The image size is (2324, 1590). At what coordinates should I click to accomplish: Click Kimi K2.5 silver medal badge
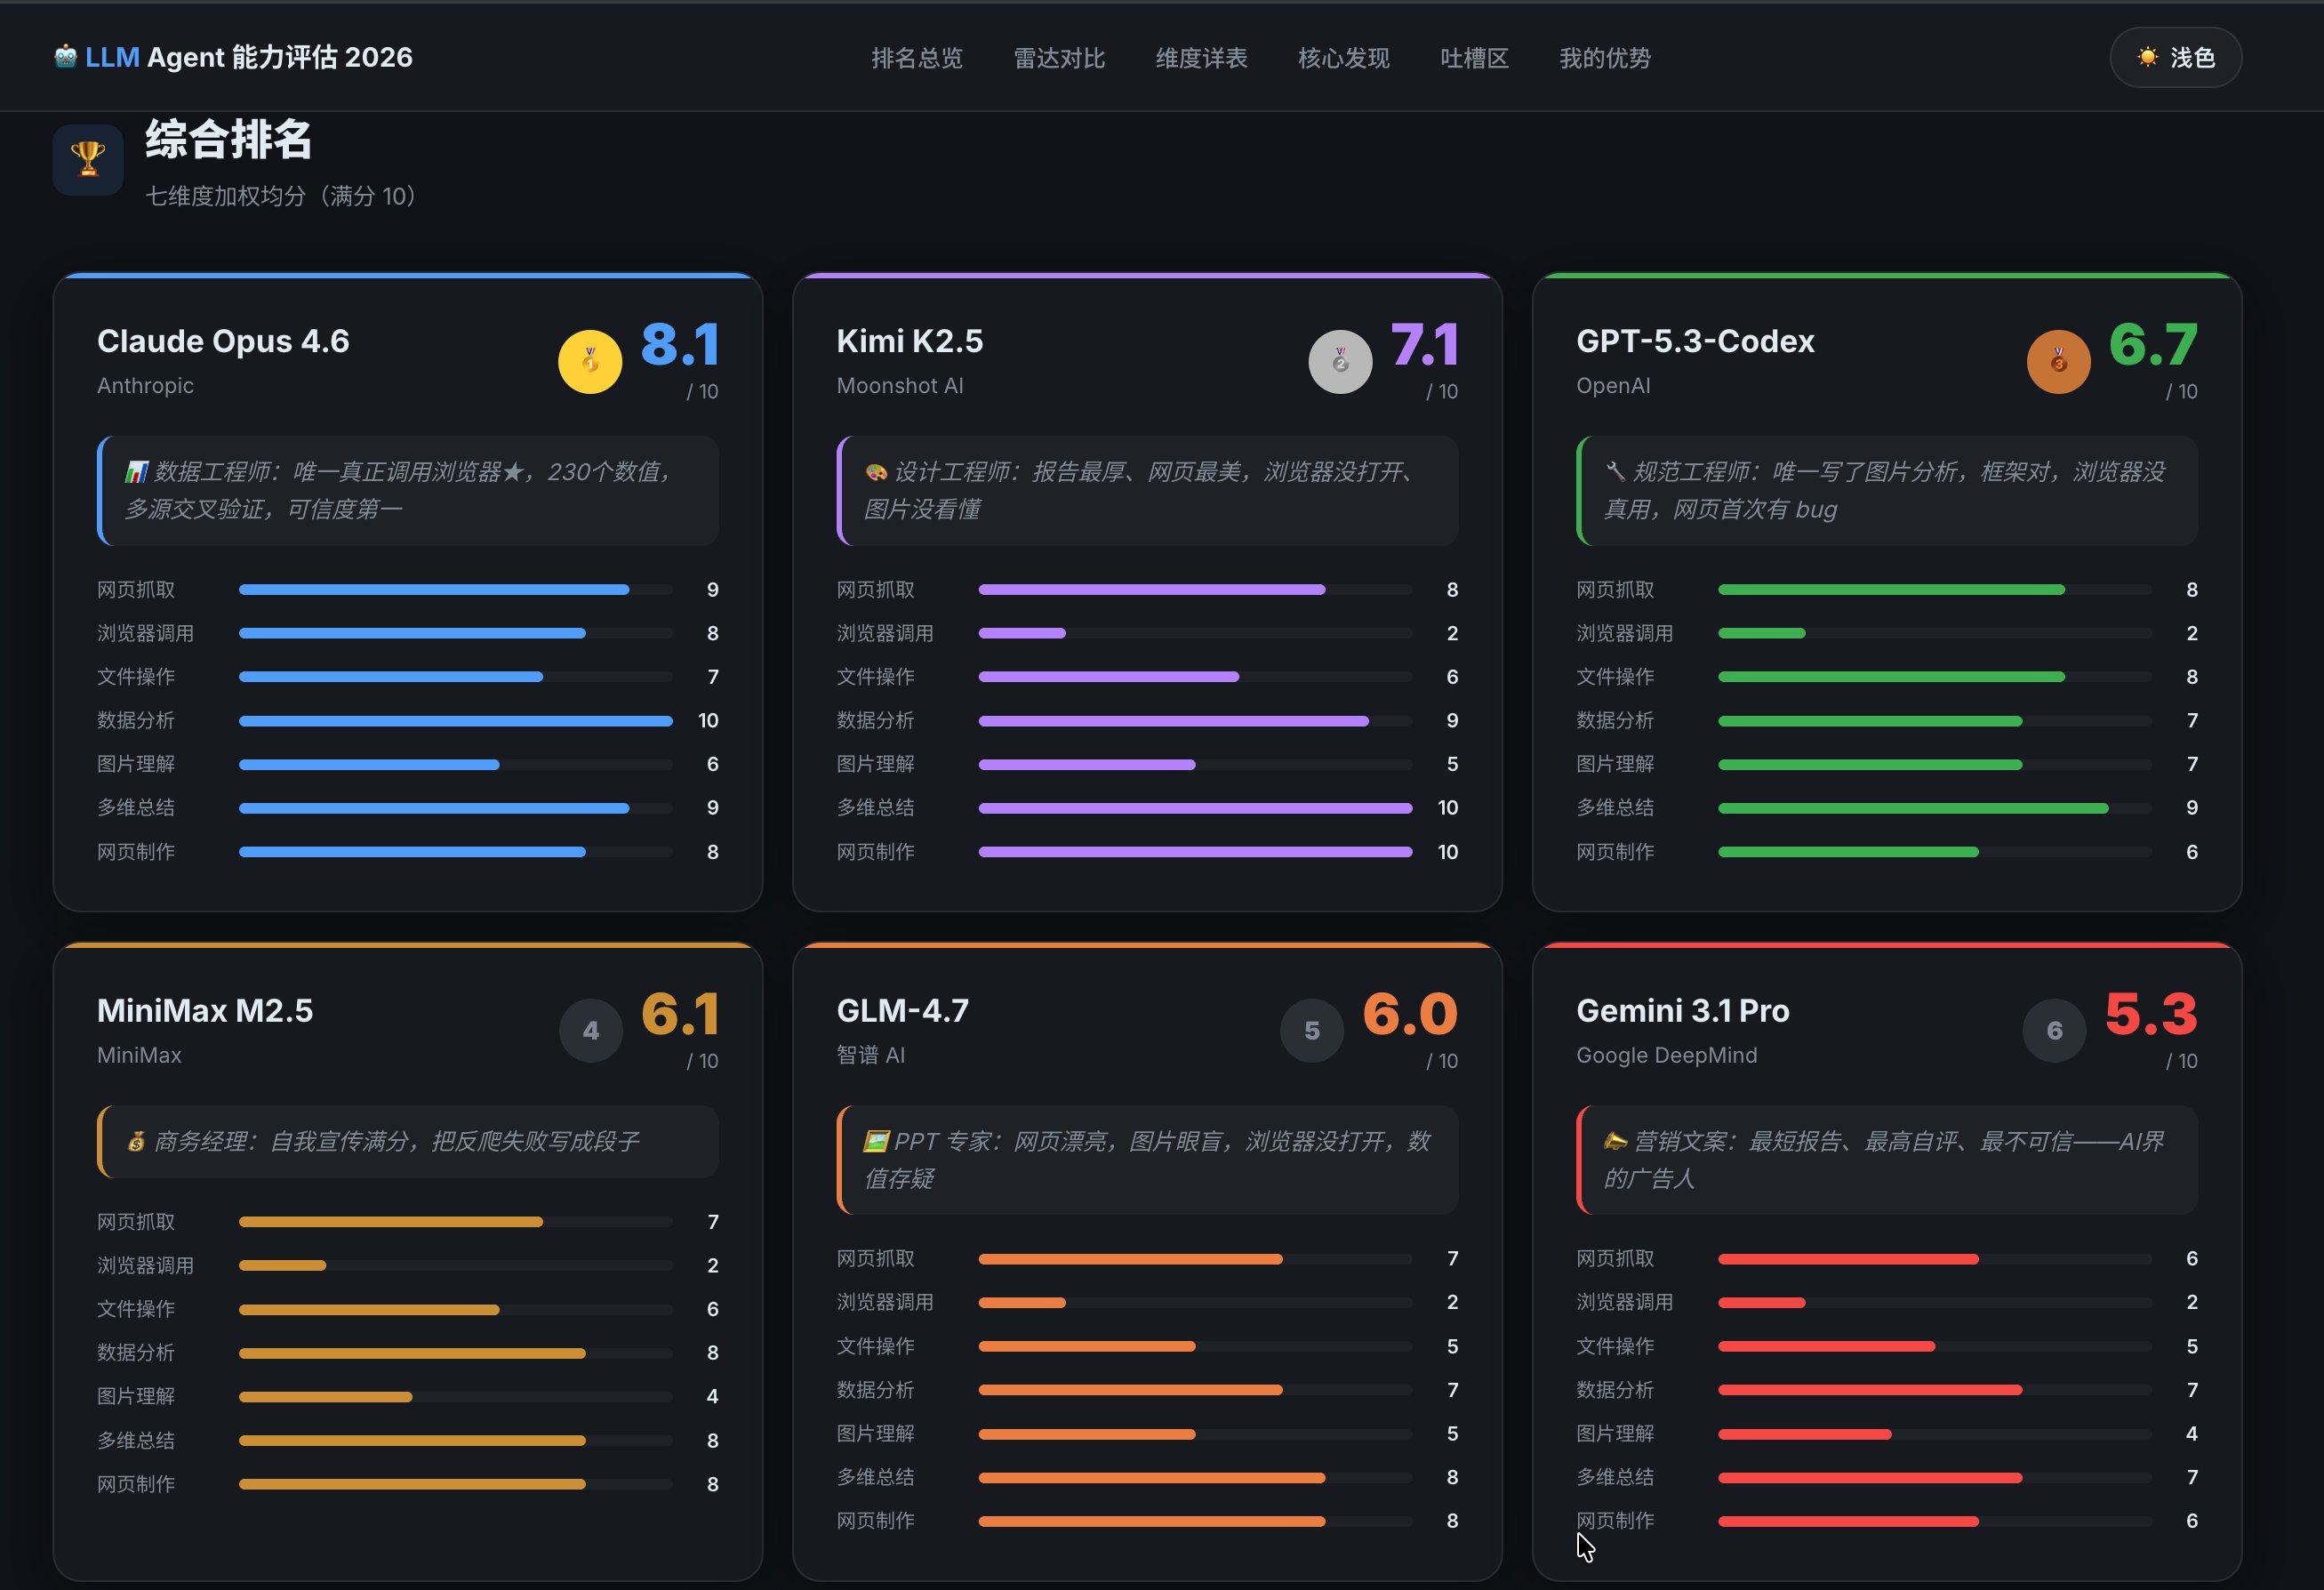(1340, 361)
